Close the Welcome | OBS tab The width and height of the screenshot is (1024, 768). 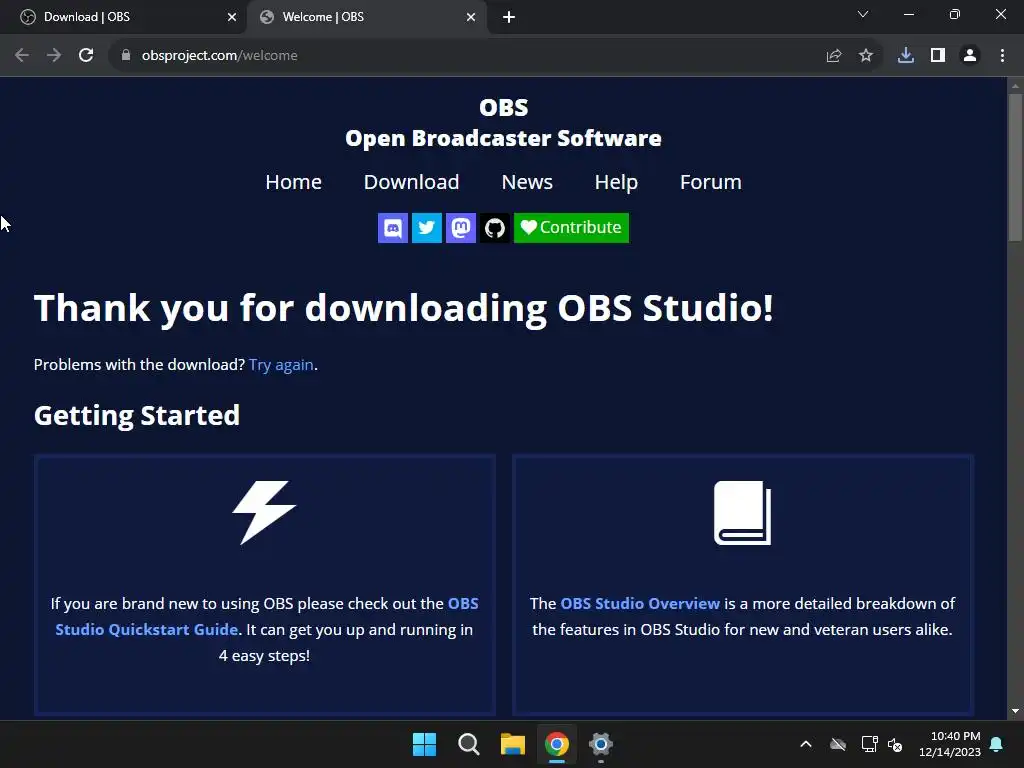point(471,17)
